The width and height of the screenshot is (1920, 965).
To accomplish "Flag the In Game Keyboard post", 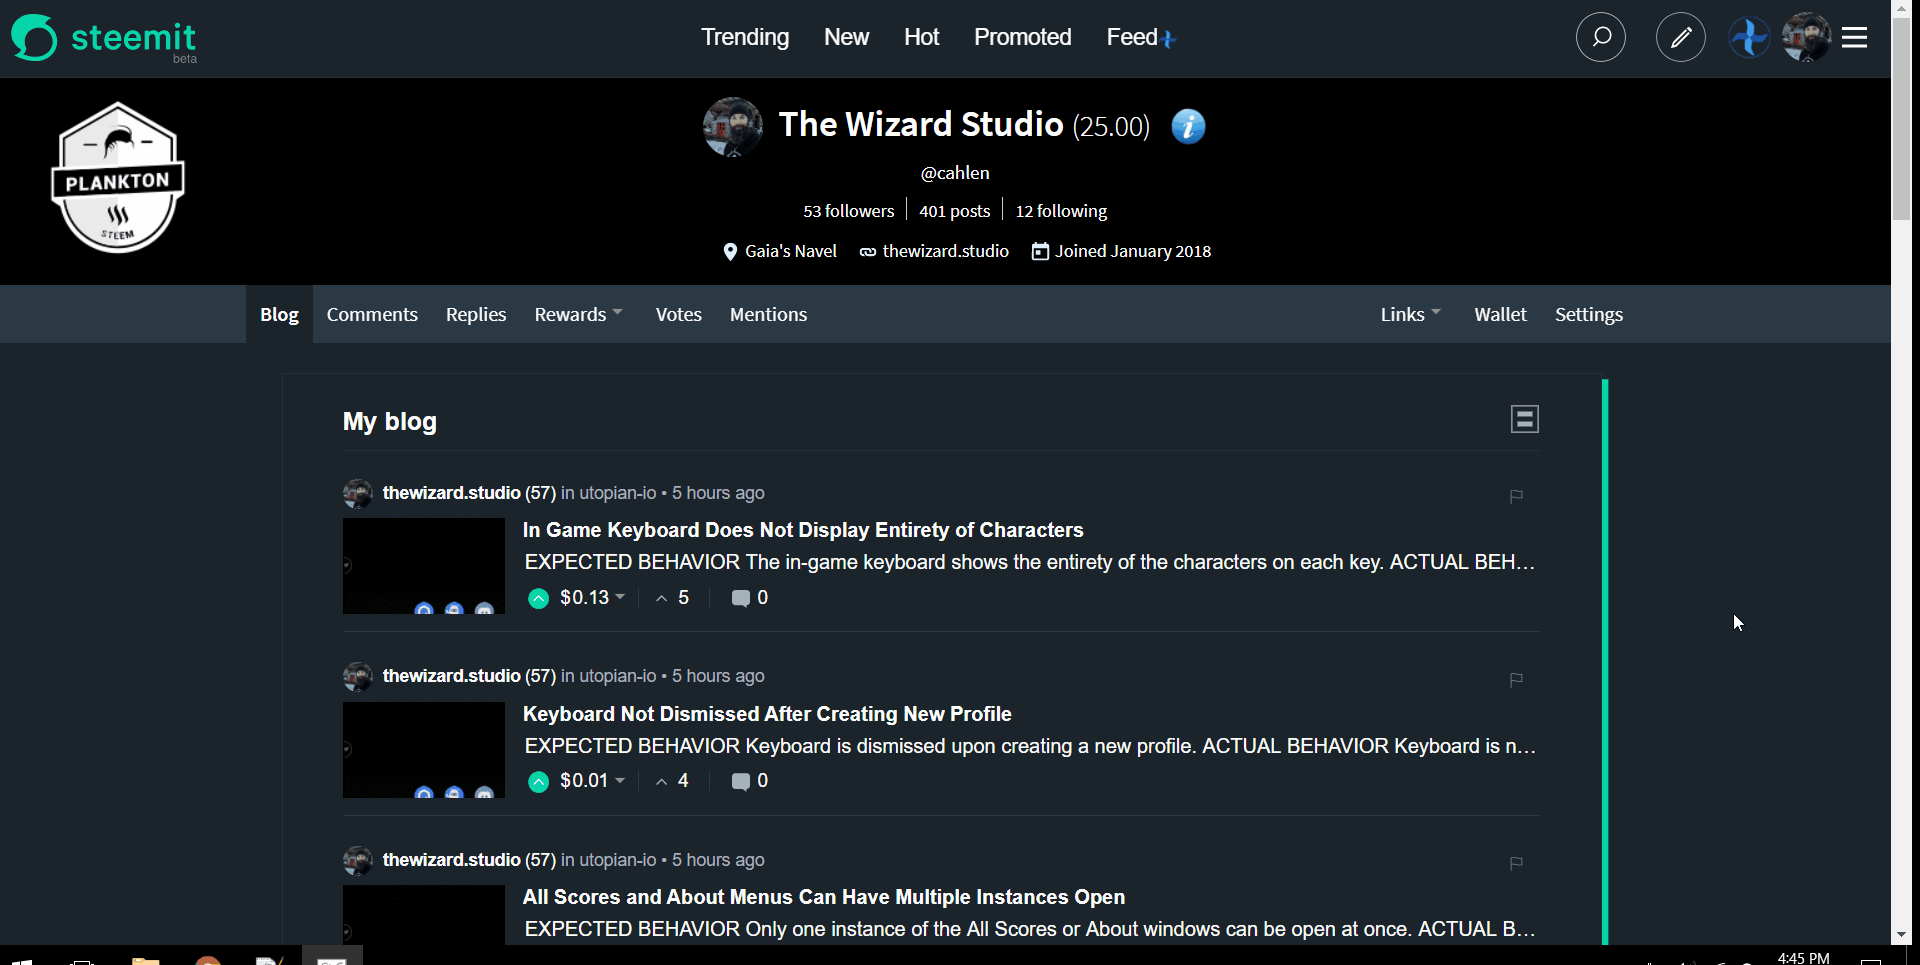I will click(1516, 496).
